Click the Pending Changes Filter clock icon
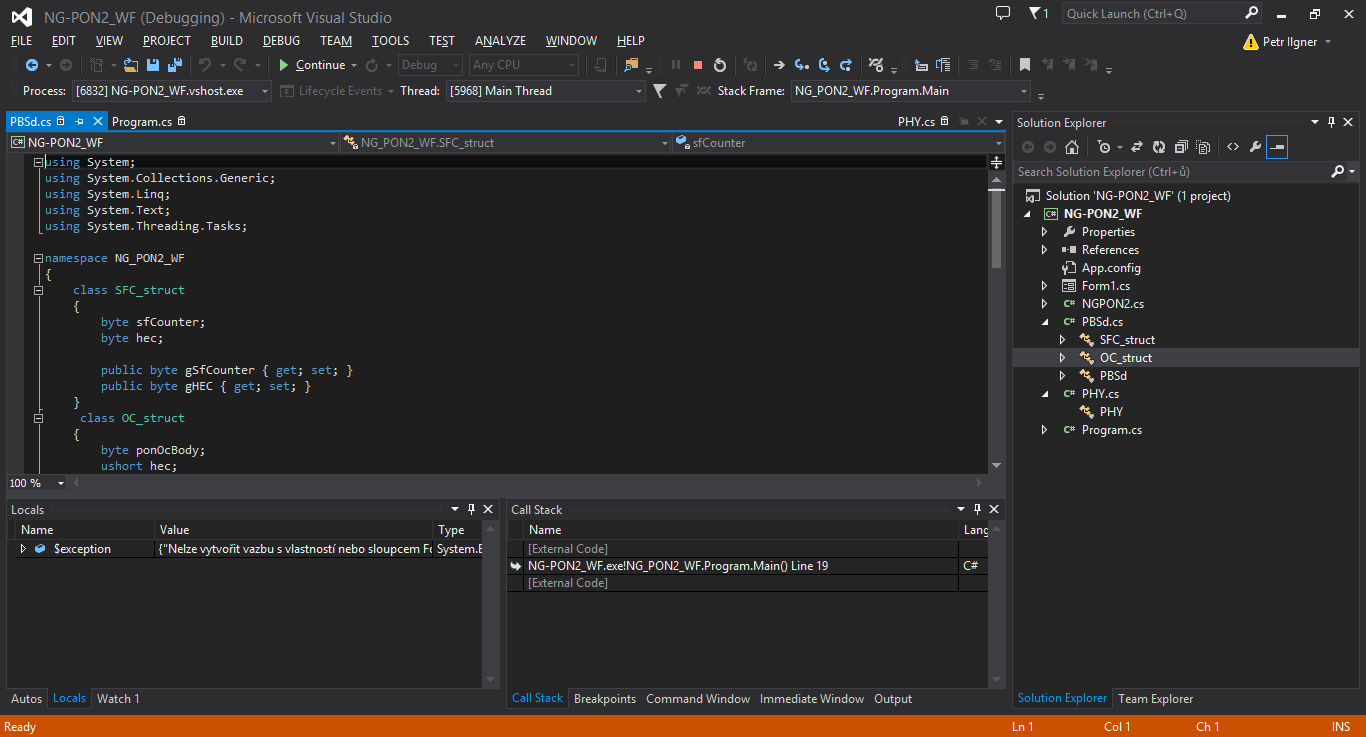Viewport: 1366px width, 737px height. pos(1104,147)
